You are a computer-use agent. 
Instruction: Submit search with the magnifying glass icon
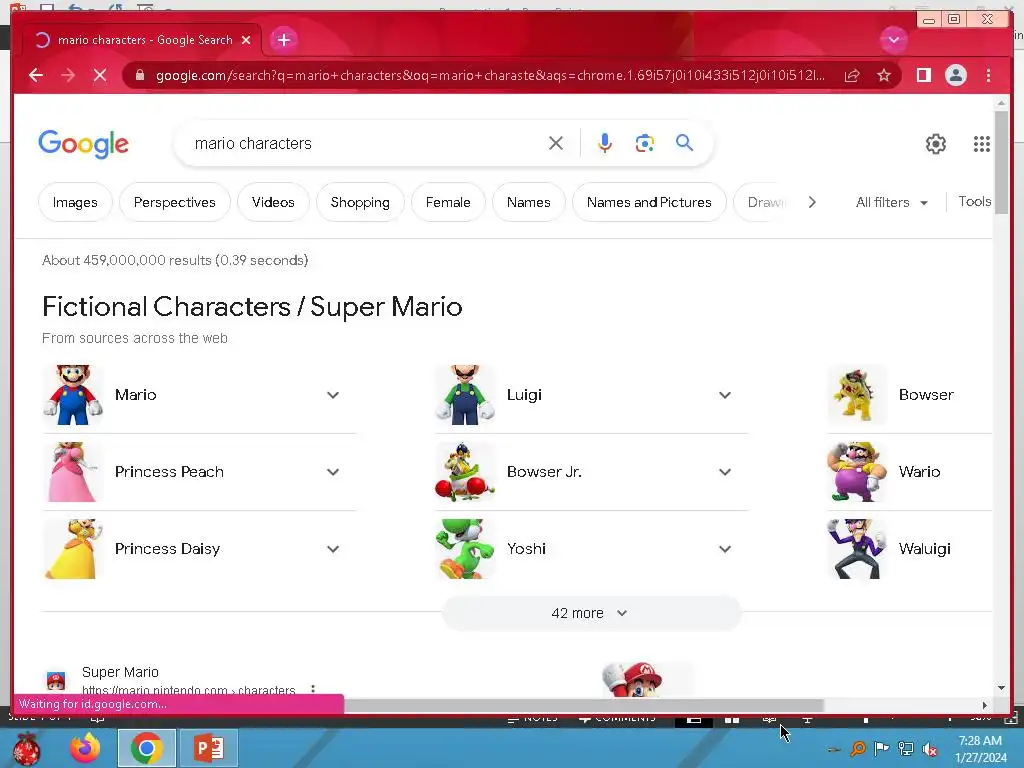pyautogui.click(x=684, y=142)
